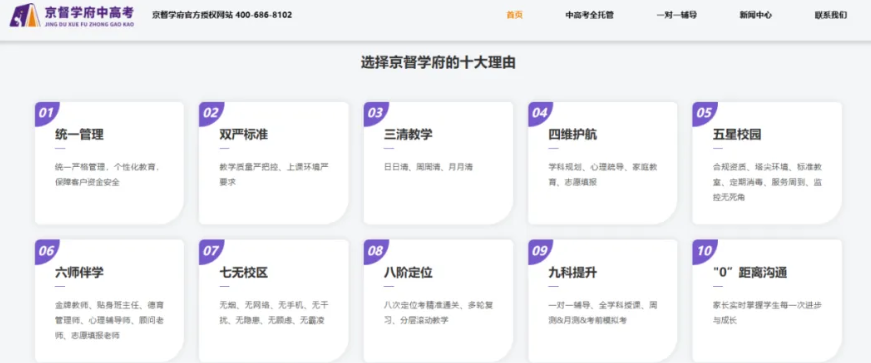Open the 新闻中心 navigation link
This screenshot has width=871, height=363.
click(755, 15)
